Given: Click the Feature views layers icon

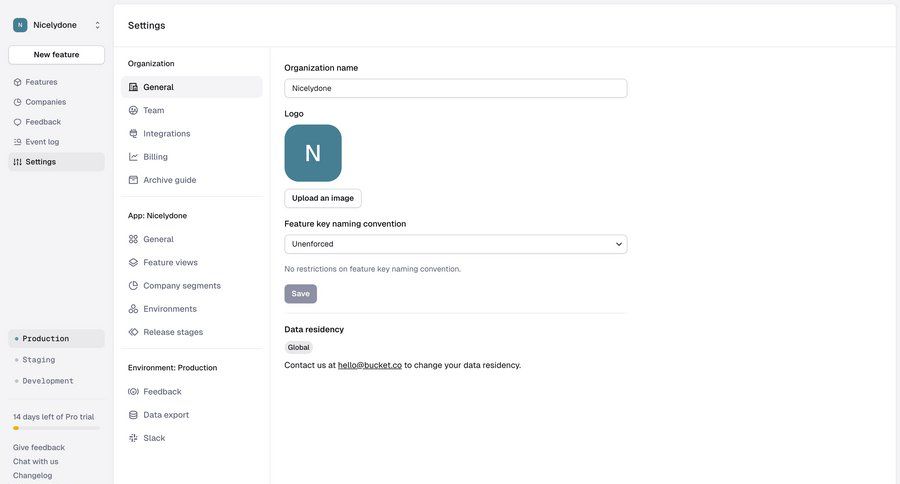Looking at the screenshot, I should tap(133, 263).
